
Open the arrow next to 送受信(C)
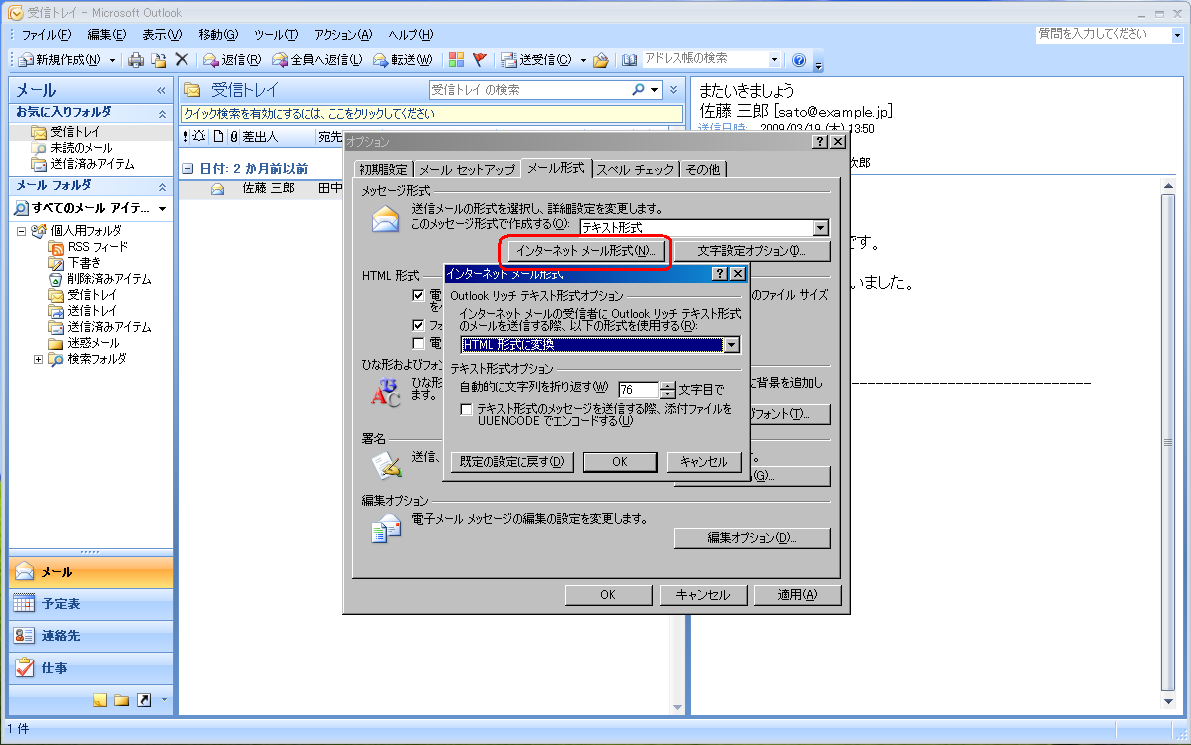(583, 60)
